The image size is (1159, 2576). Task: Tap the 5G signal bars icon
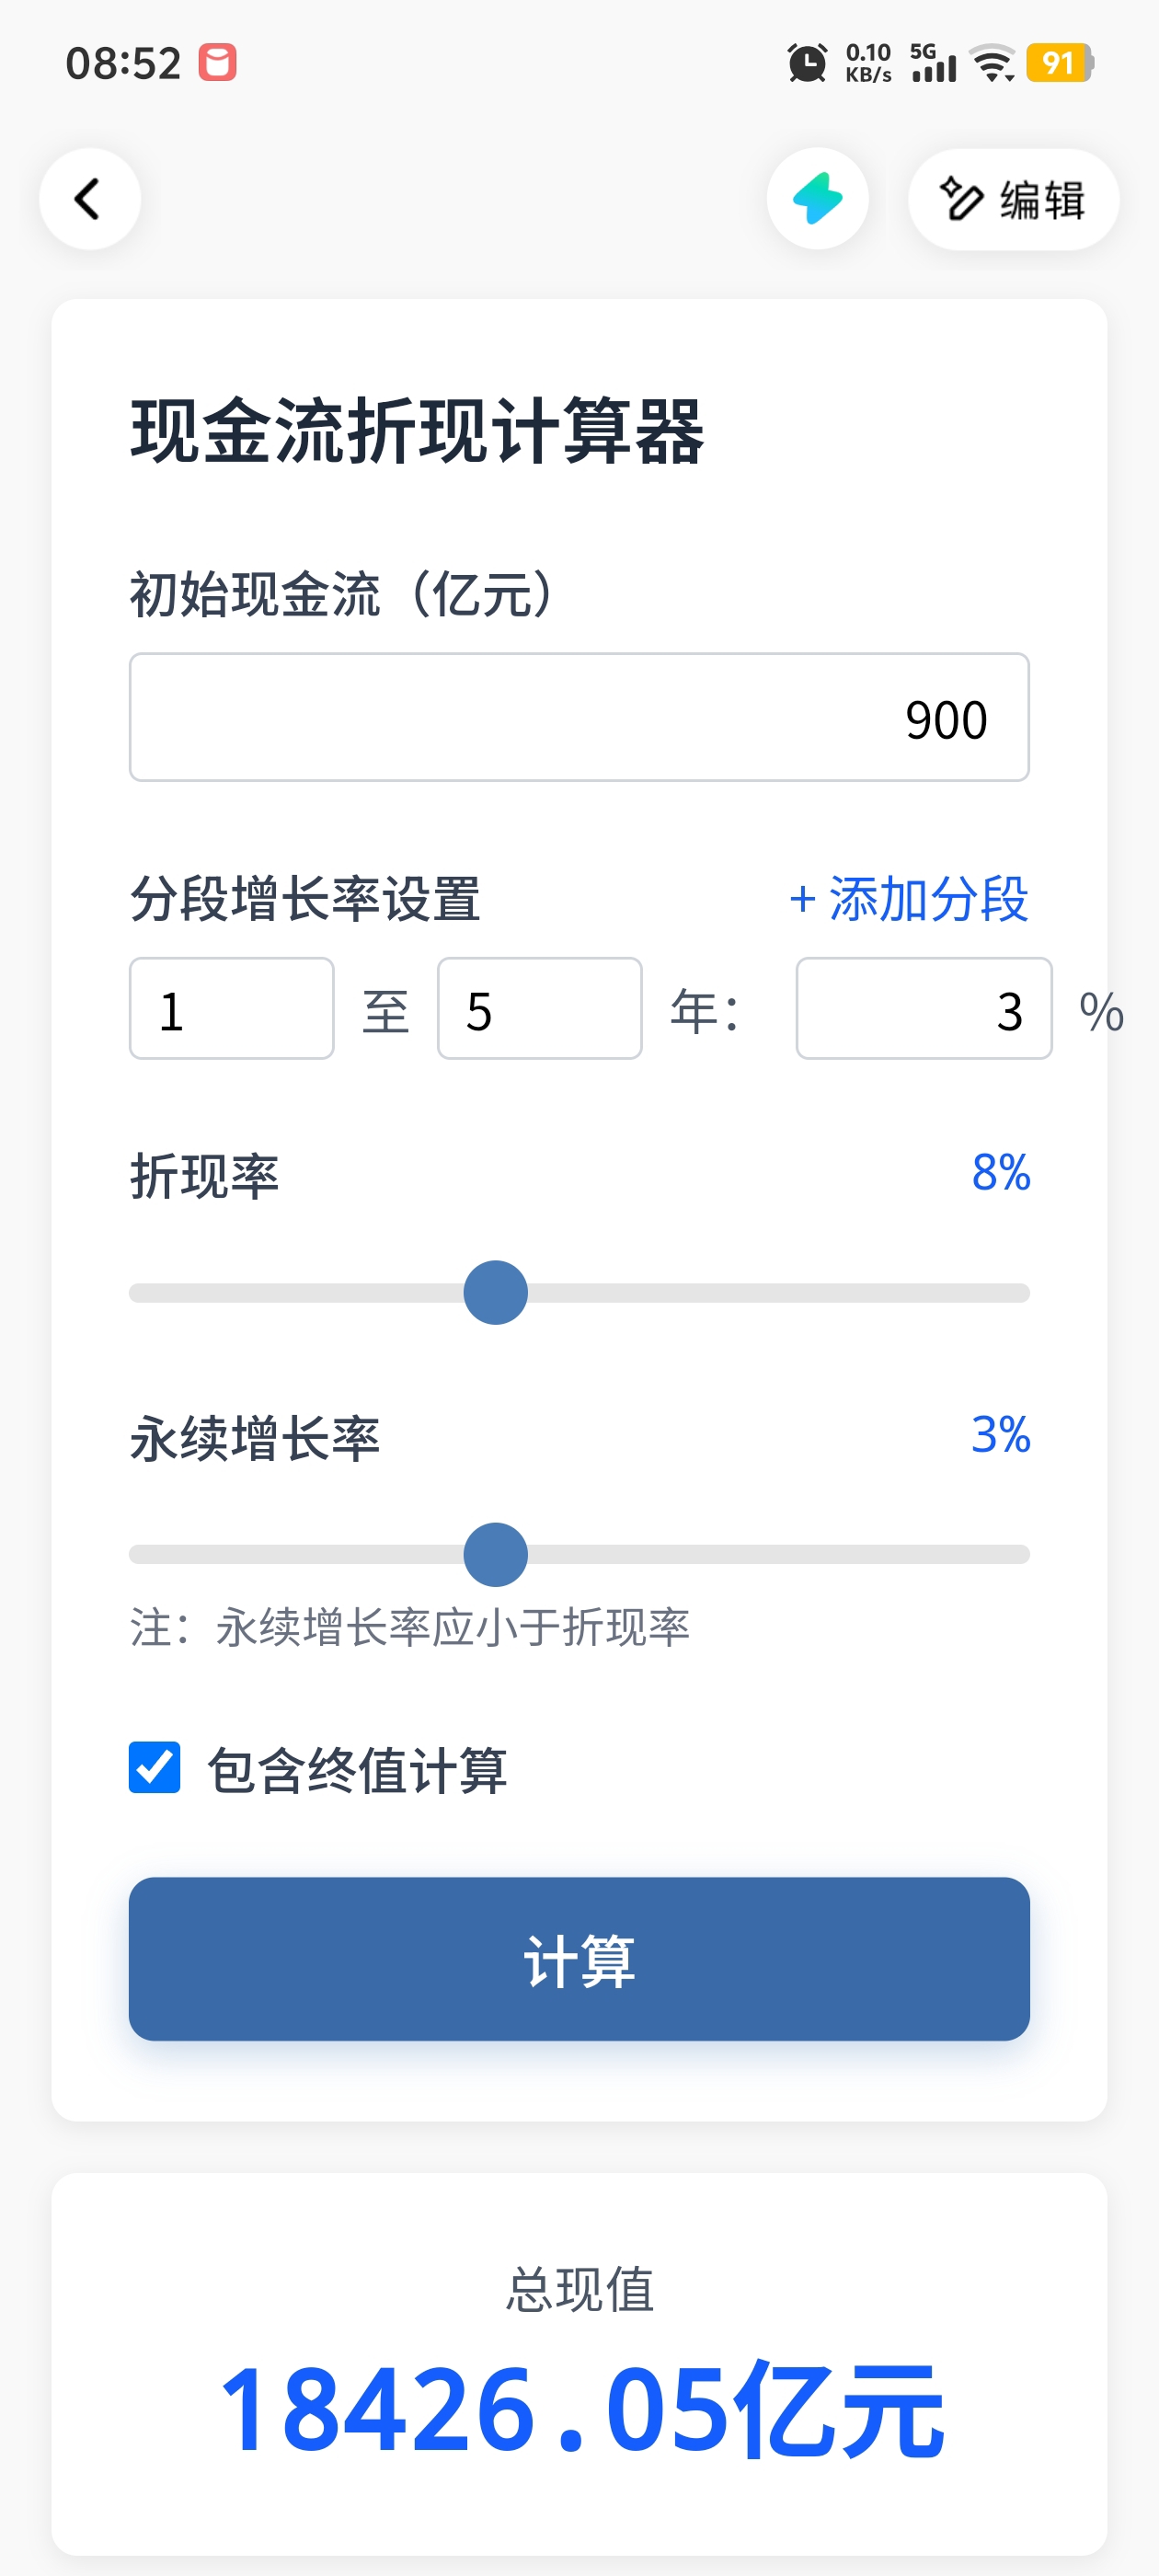point(932,63)
